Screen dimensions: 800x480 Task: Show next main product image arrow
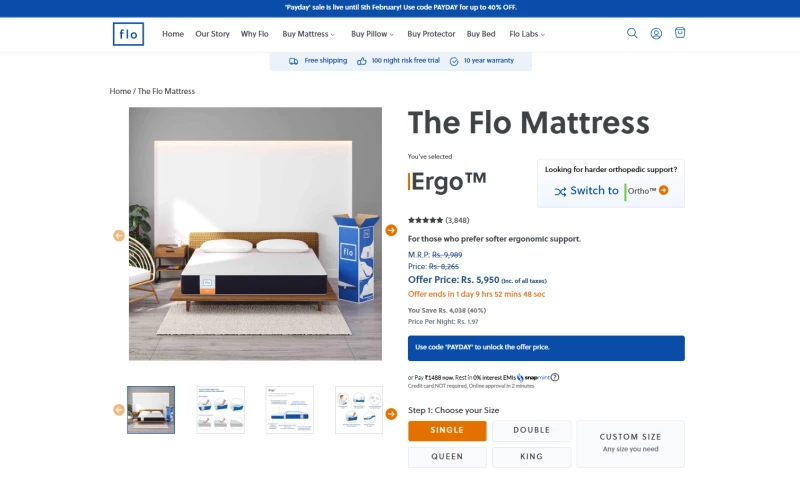[x=391, y=230]
